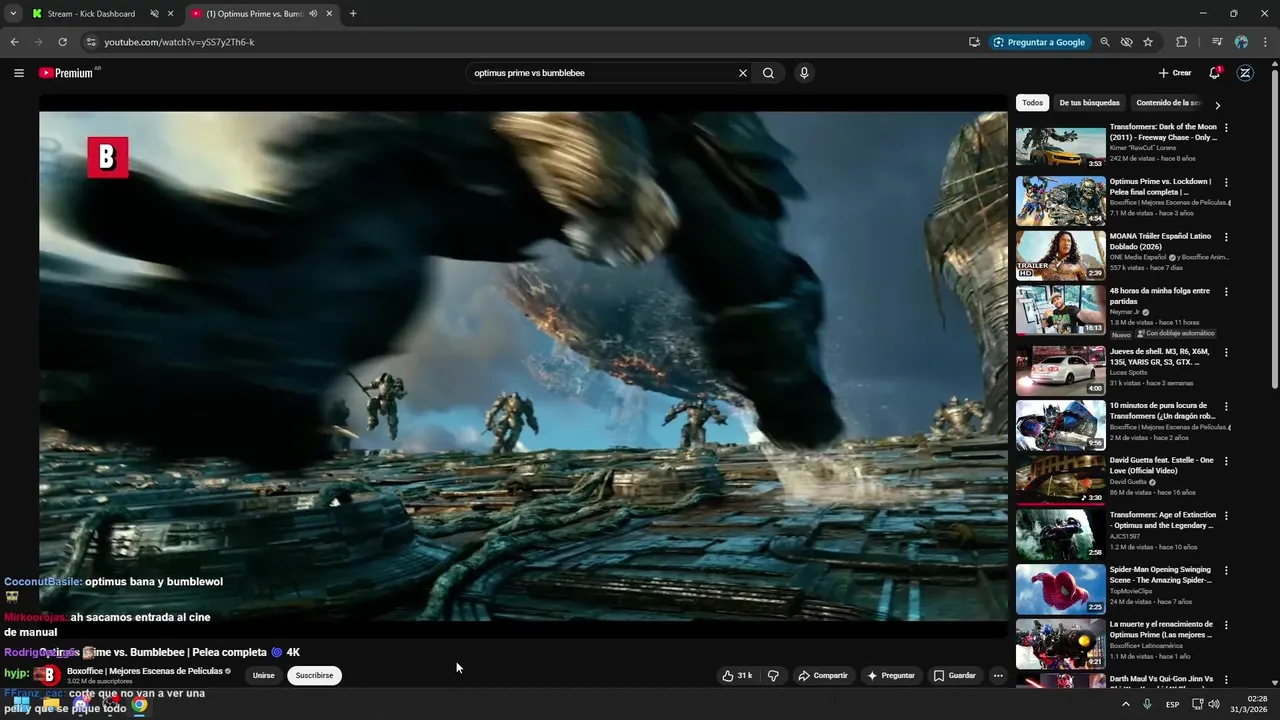
Task: Open more actions (three dots) below video
Action: 998,676
